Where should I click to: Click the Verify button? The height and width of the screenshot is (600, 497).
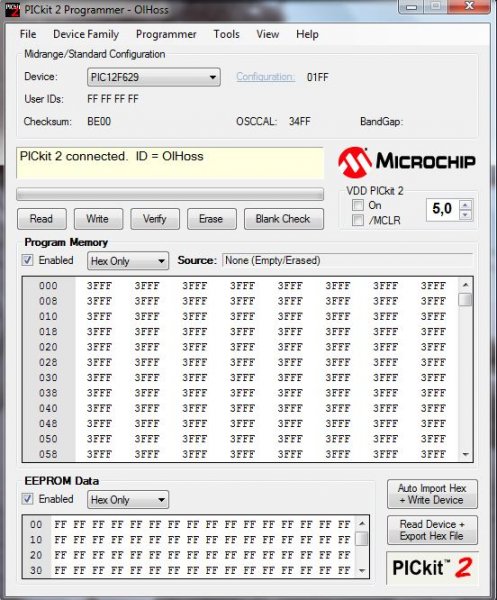tap(155, 219)
